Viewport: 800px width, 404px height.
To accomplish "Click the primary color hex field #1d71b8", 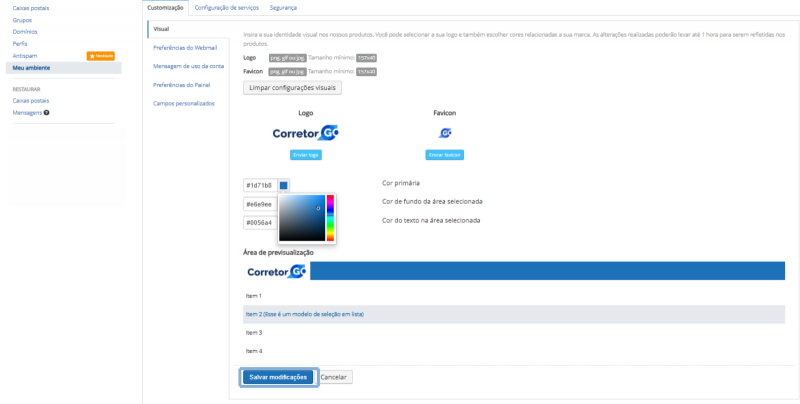I will pos(260,185).
